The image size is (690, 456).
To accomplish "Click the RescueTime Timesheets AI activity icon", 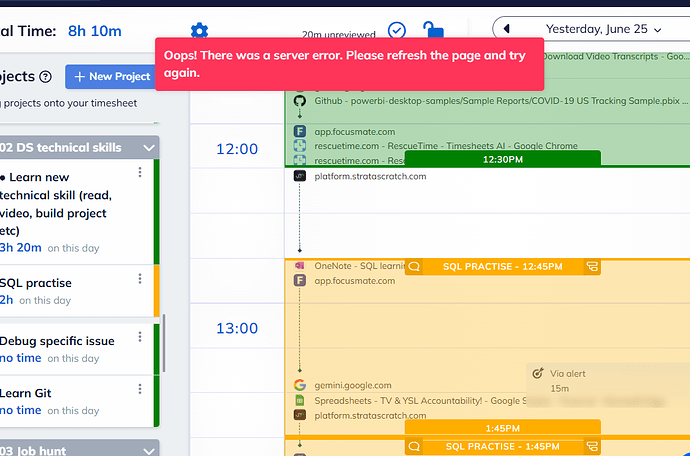I will 300,145.
